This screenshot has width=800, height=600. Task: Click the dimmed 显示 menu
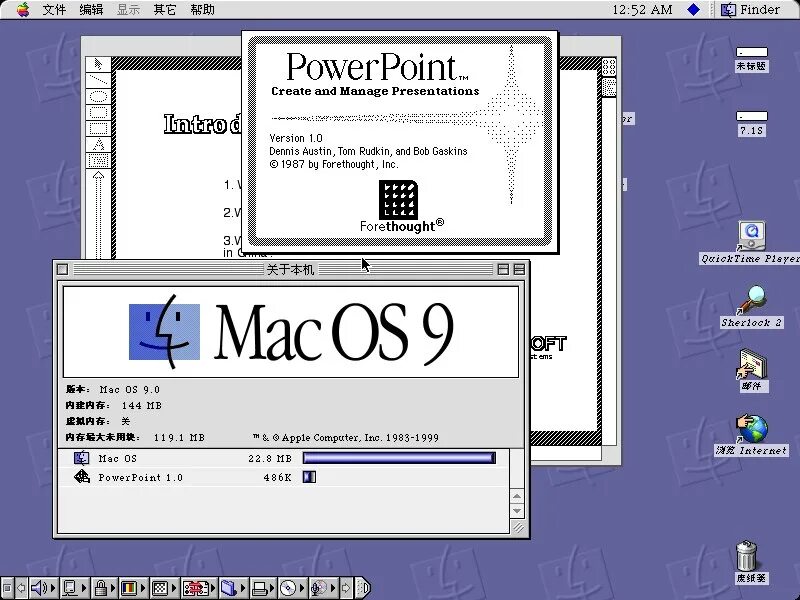pos(128,9)
